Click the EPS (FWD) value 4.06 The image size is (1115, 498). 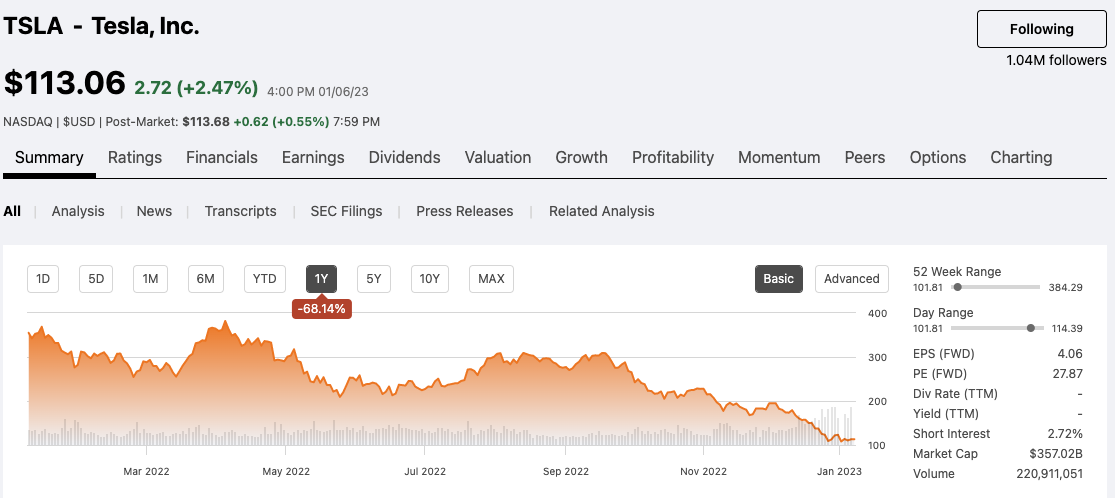[x=1069, y=354]
